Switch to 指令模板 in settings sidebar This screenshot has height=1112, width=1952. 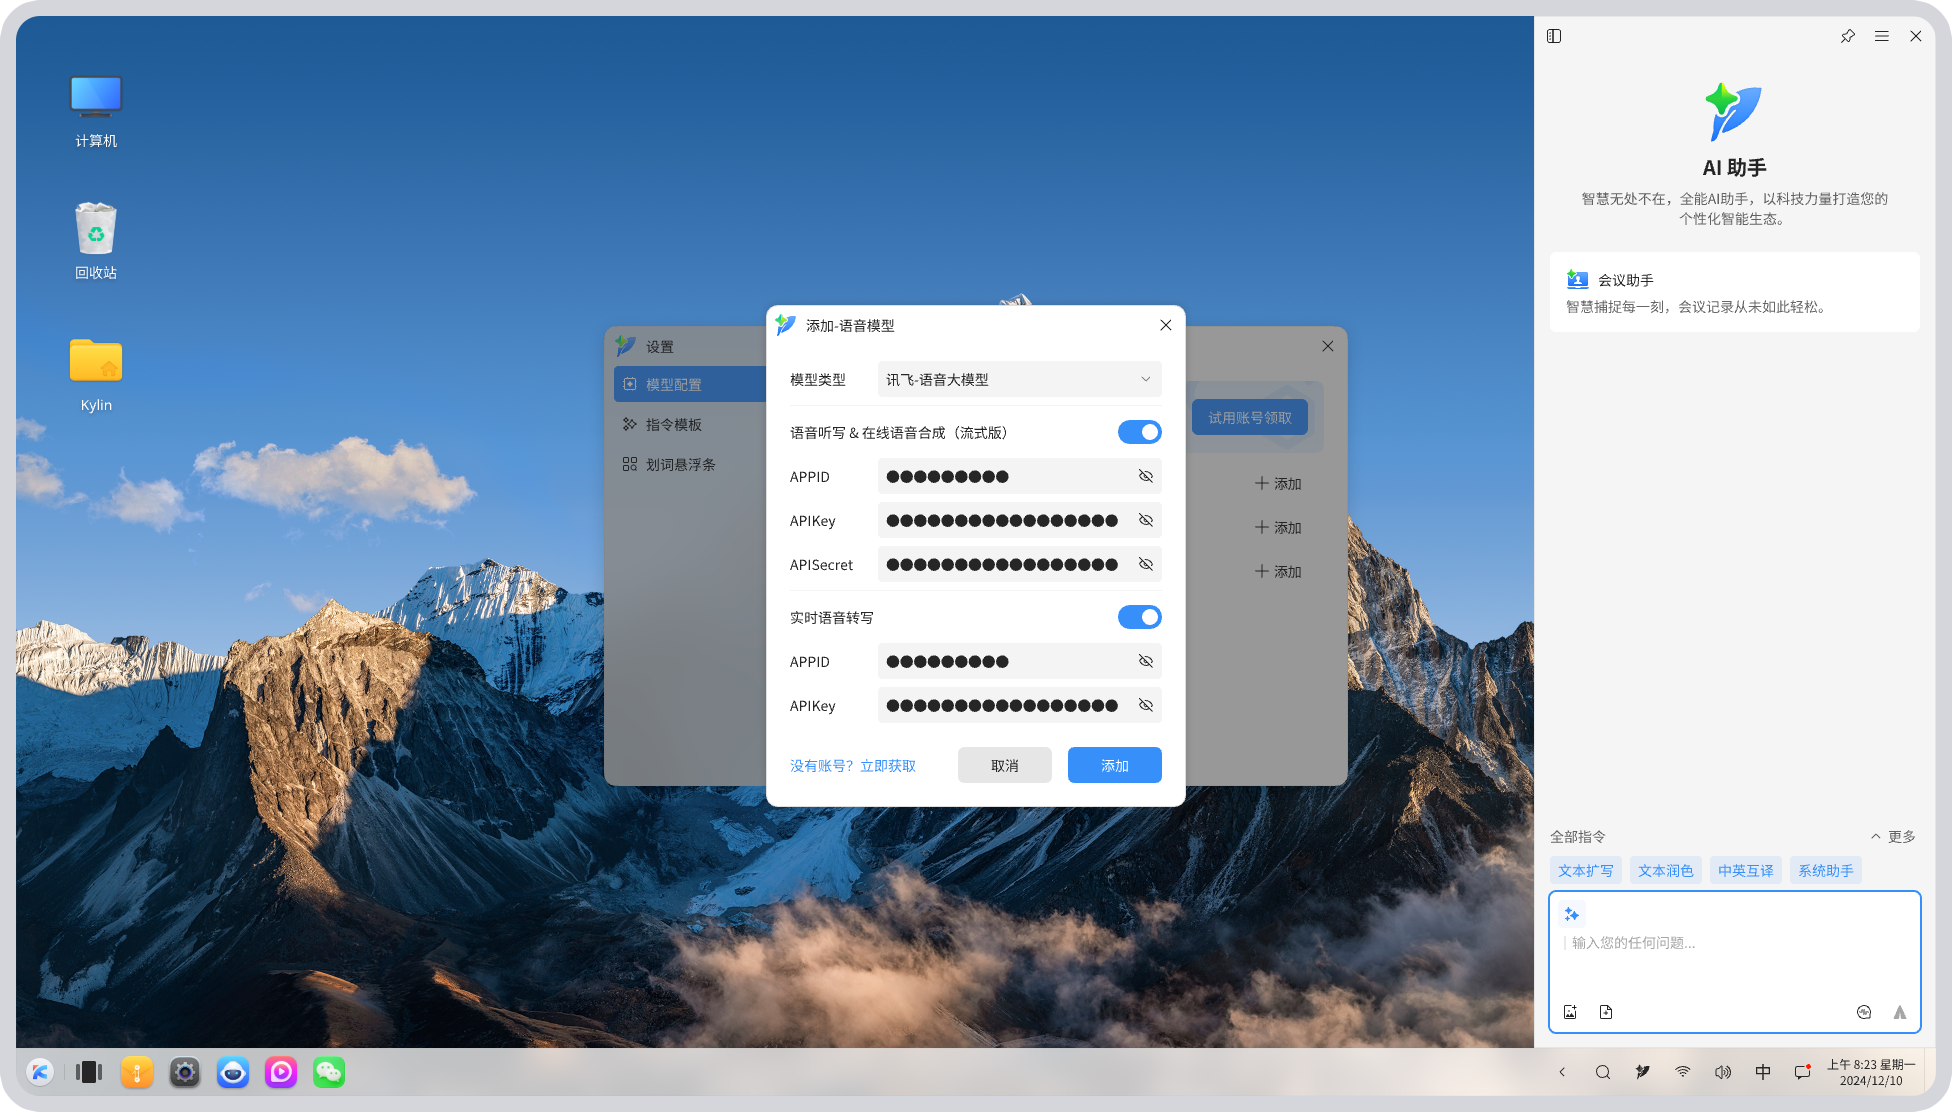pyautogui.click(x=674, y=423)
